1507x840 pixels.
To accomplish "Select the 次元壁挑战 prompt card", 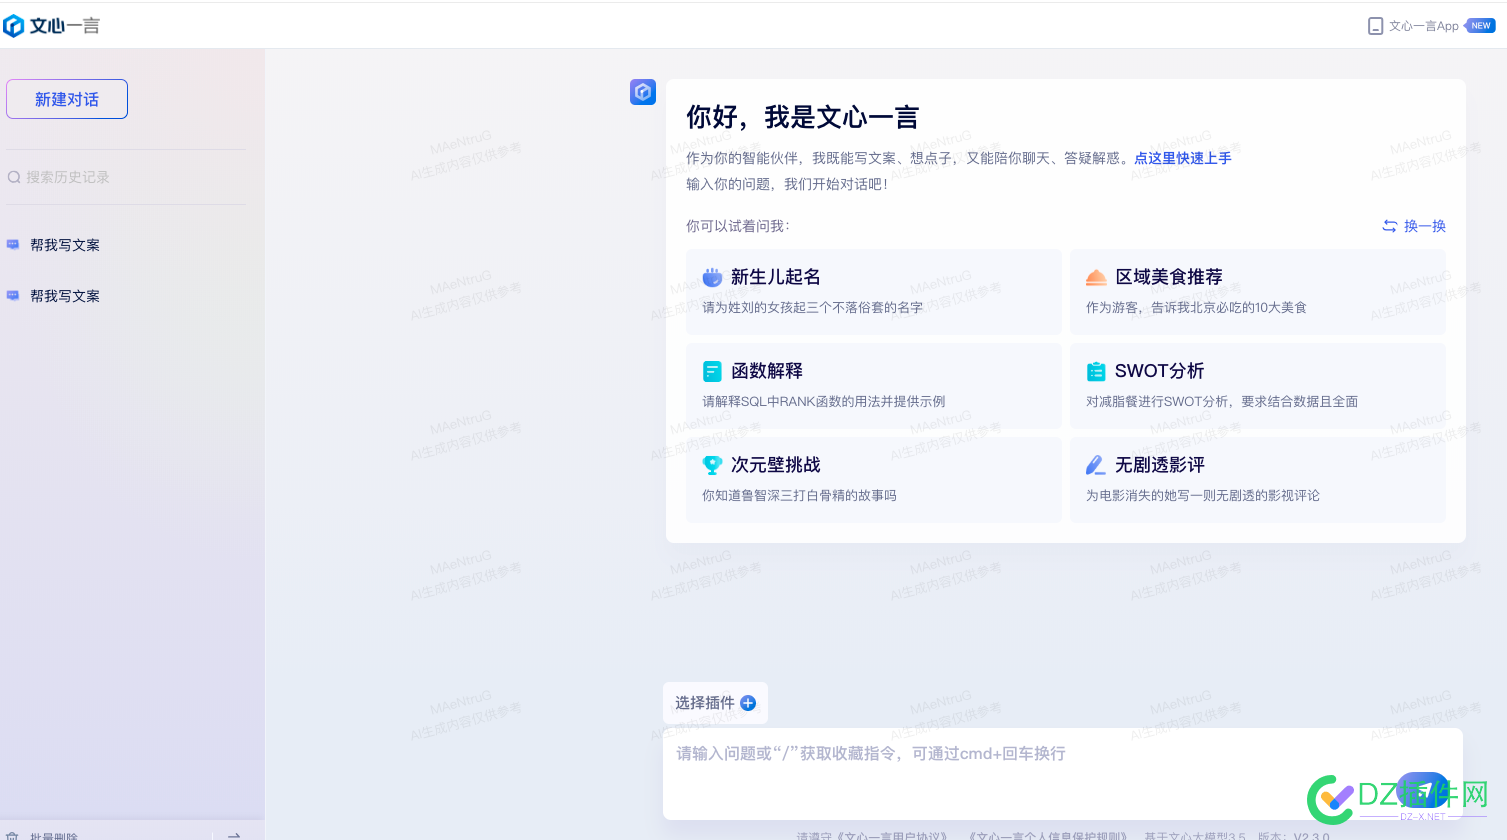I will [x=874, y=480].
